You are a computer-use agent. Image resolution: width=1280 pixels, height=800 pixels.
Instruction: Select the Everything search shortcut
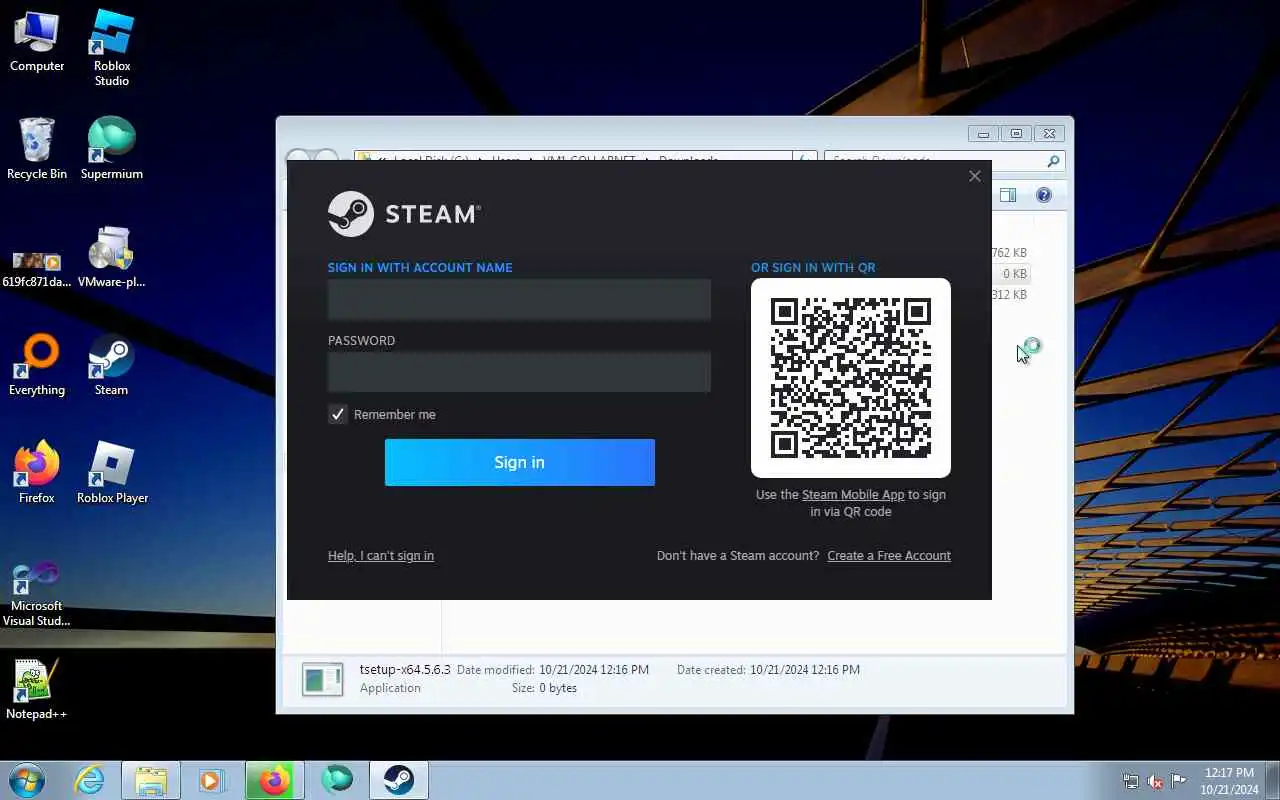[37, 366]
